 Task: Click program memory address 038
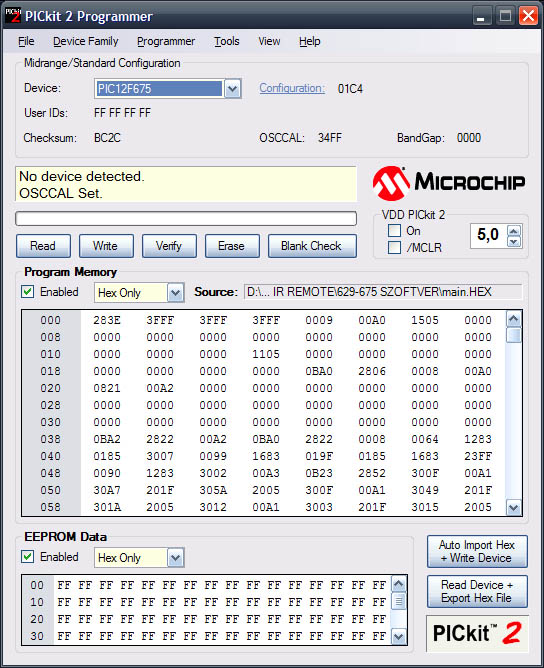pyautogui.click(x=51, y=439)
